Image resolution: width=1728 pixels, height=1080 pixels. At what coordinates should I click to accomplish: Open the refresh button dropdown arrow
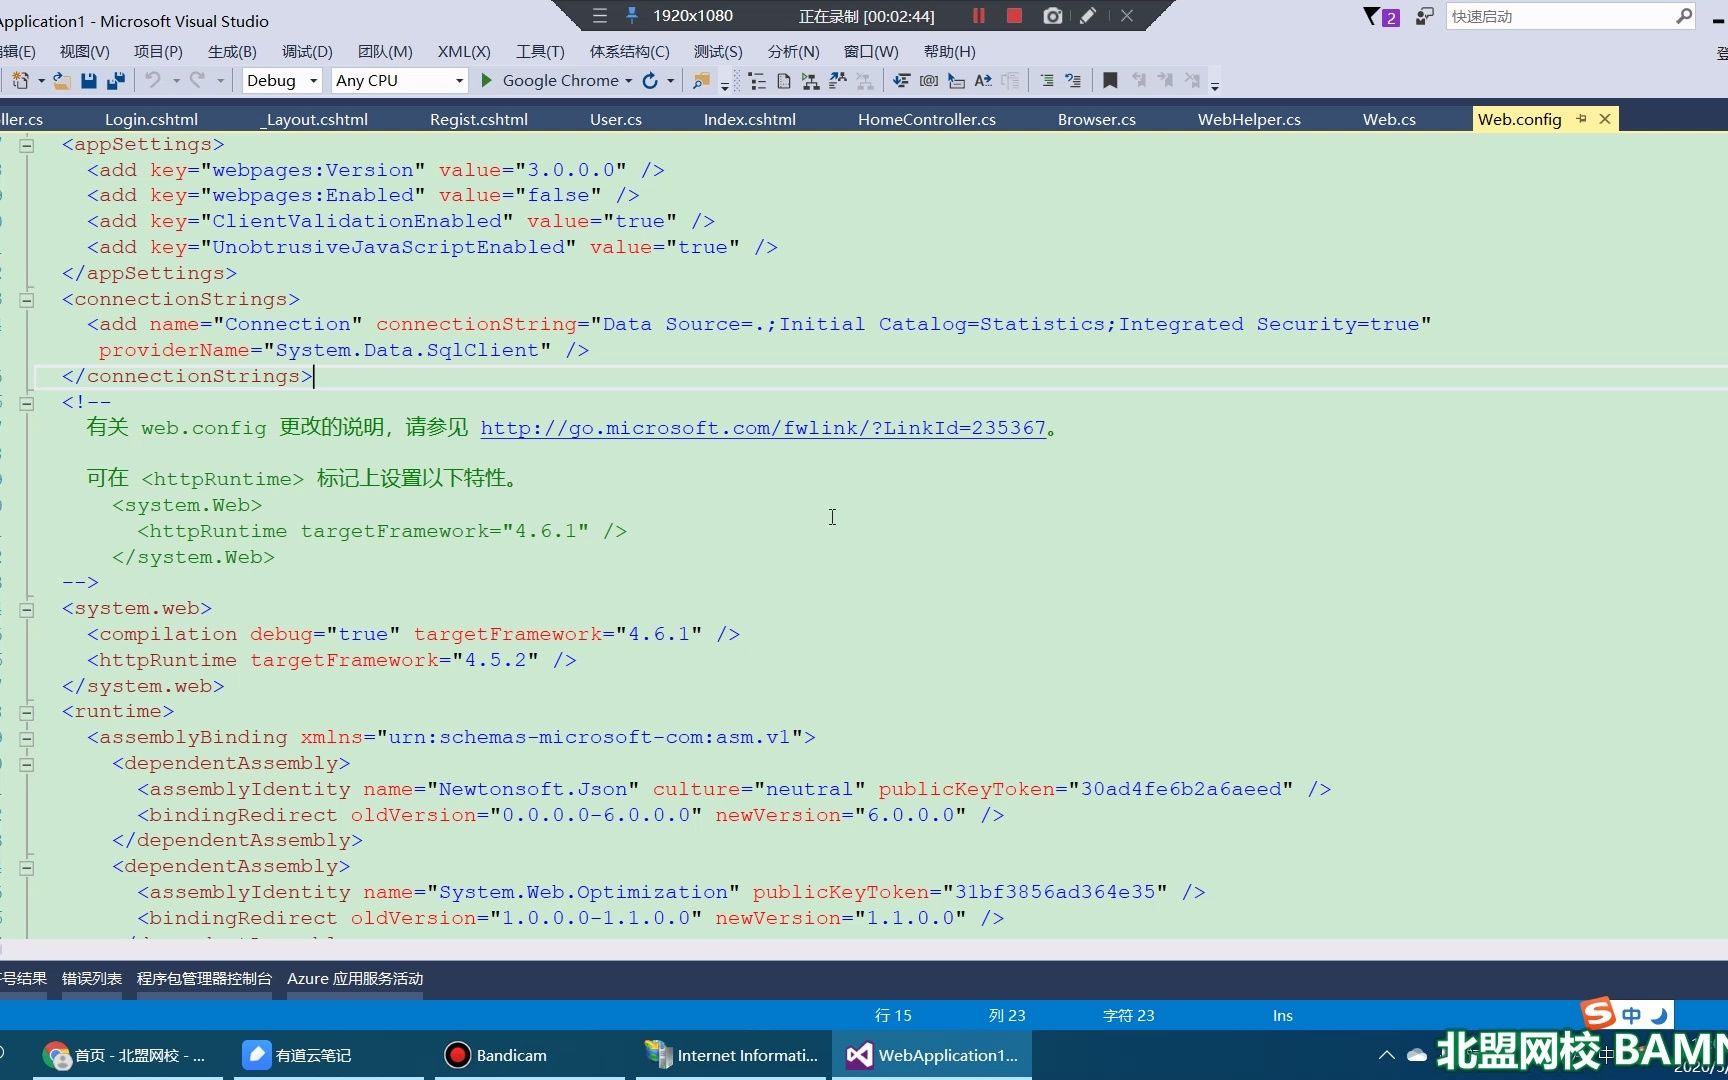point(670,81)
